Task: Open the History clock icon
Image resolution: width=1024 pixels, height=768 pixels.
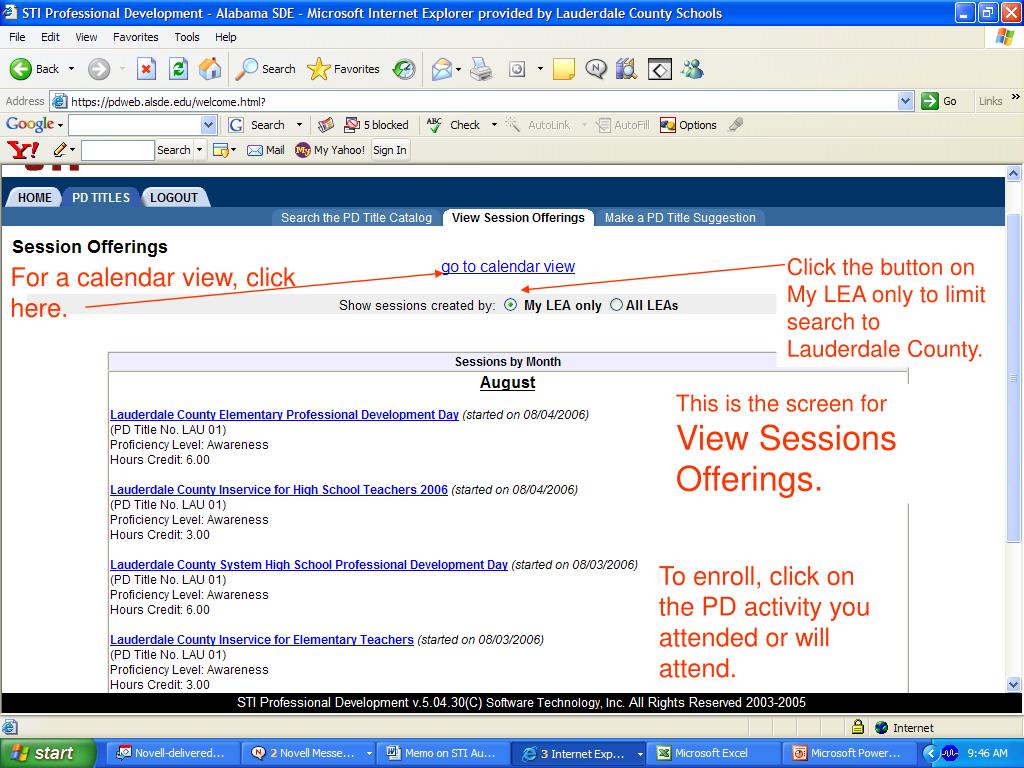Action: tap(404, 69)
